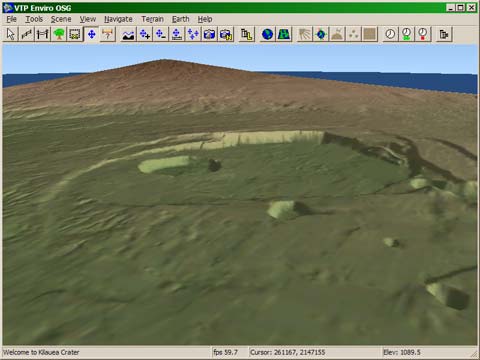Activate the blue four-arrow move tool

[x=91, y=34]
